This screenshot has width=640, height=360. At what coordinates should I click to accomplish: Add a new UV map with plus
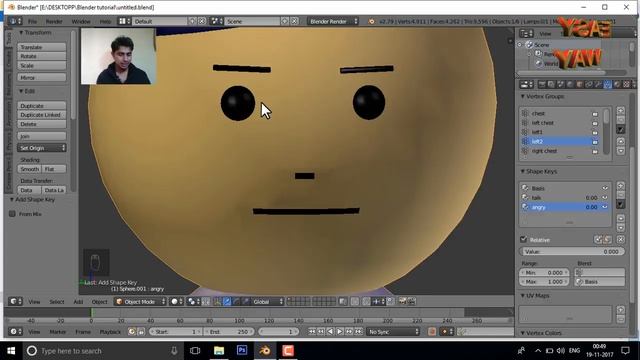click(x=620, y=310)
